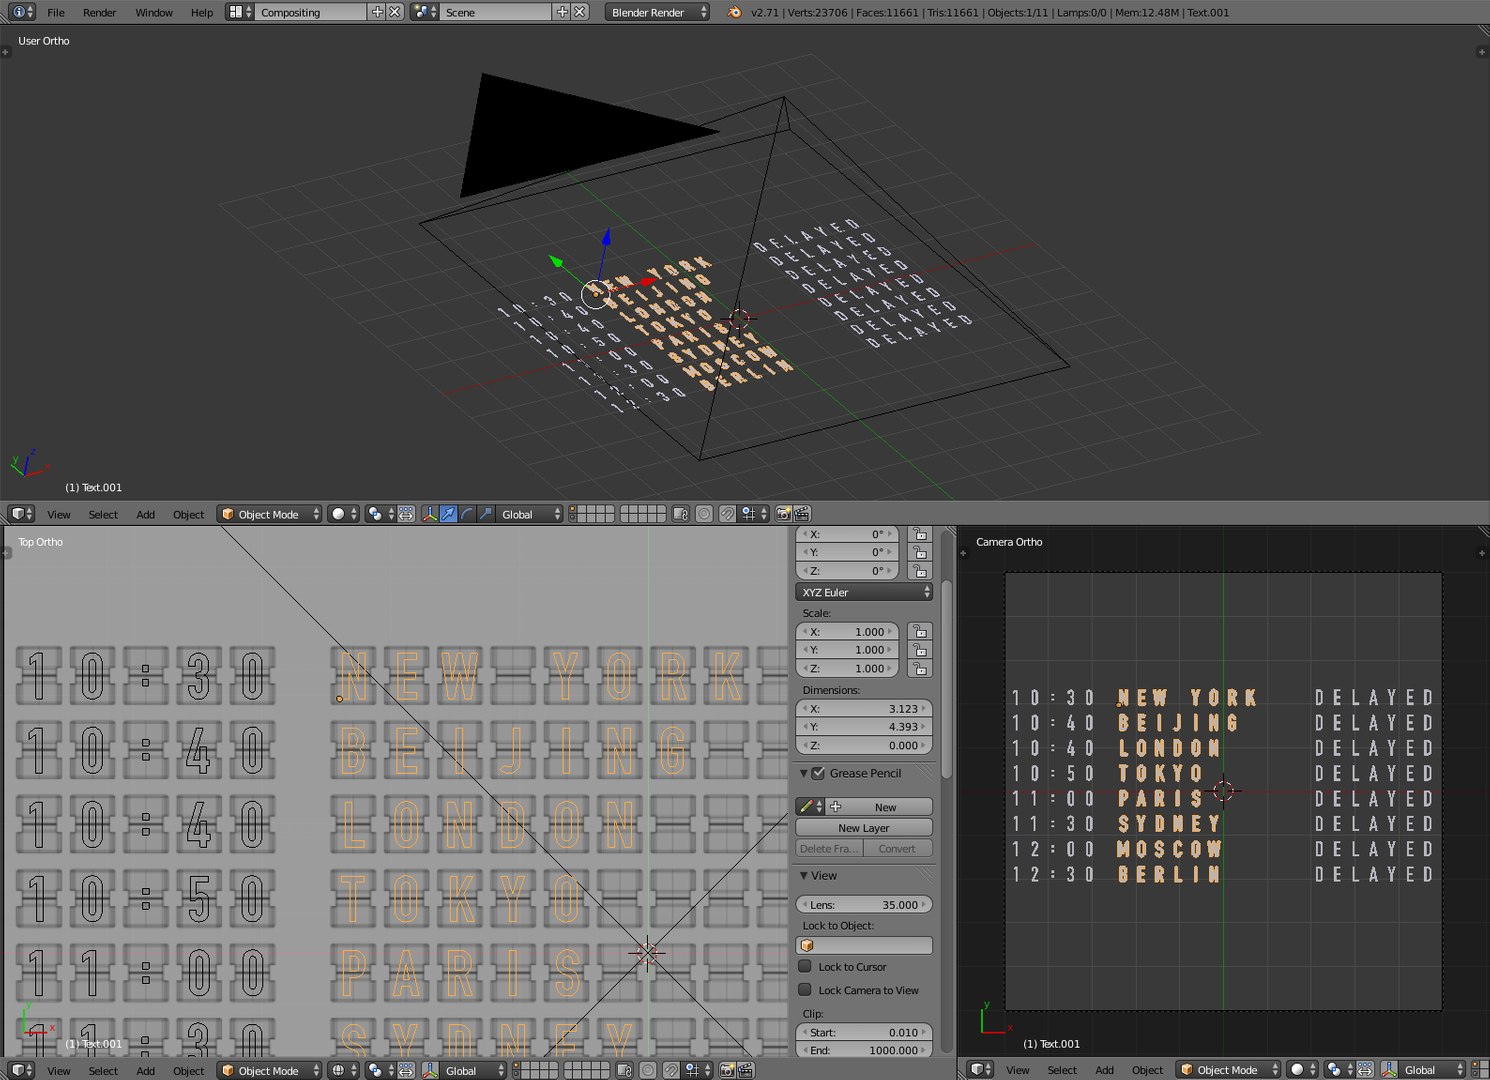Toggle snap during transform in main view
This screenshot has height=1080, width=1490.
point(728,514)
